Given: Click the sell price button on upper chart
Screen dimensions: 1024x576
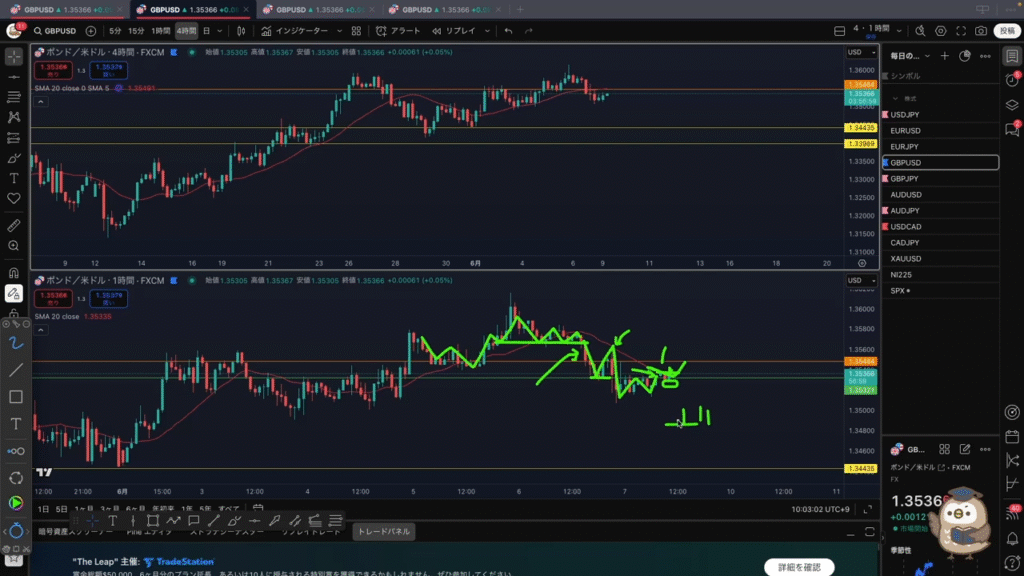Looking at the screenshot, I should point(53,69).
